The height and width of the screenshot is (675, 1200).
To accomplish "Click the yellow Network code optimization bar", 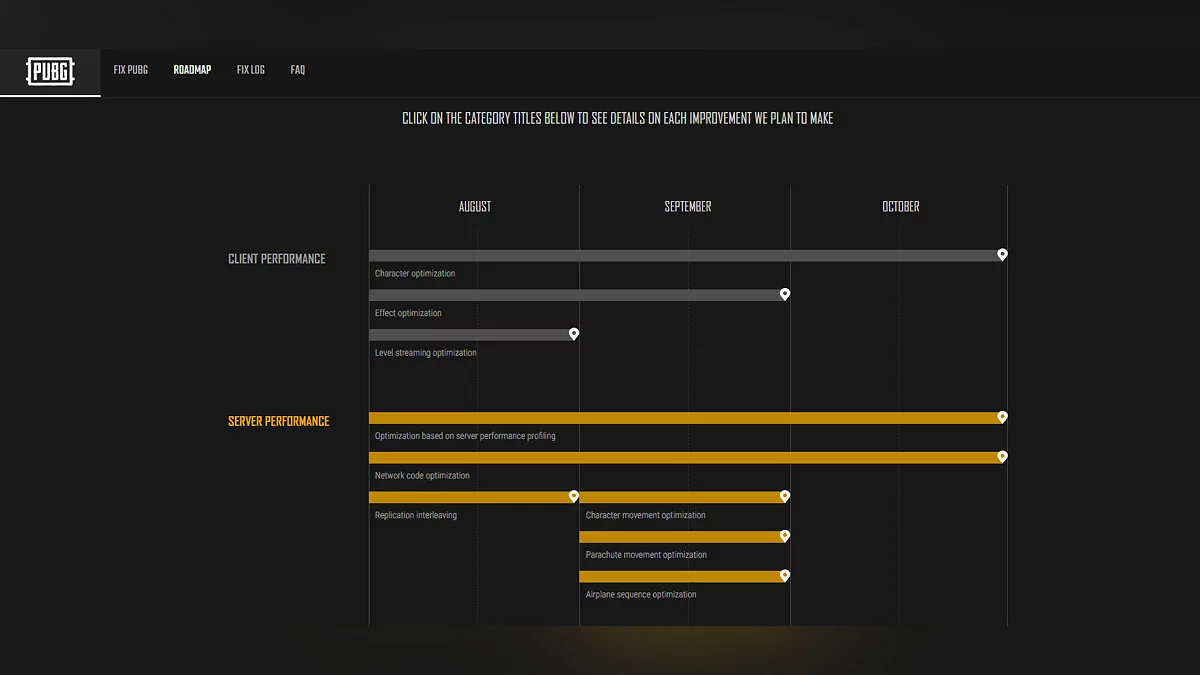I will coord(685,458).
